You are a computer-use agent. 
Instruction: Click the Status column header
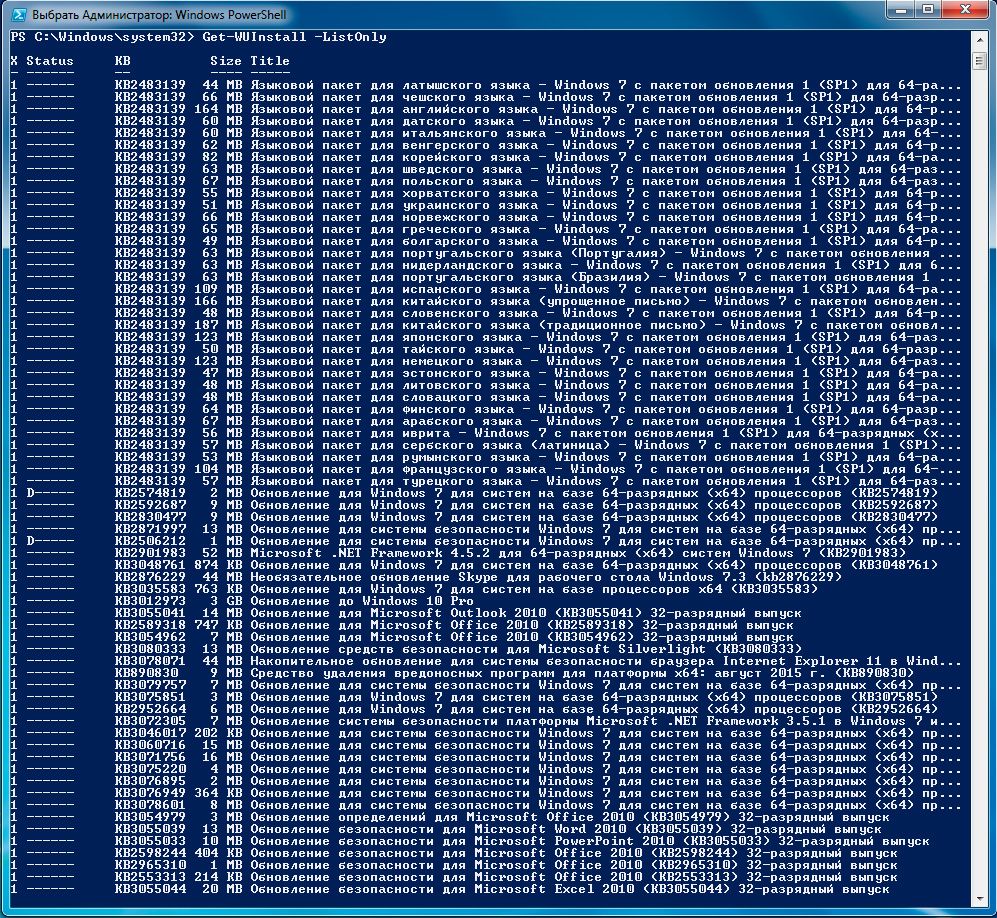coord(50,61)
